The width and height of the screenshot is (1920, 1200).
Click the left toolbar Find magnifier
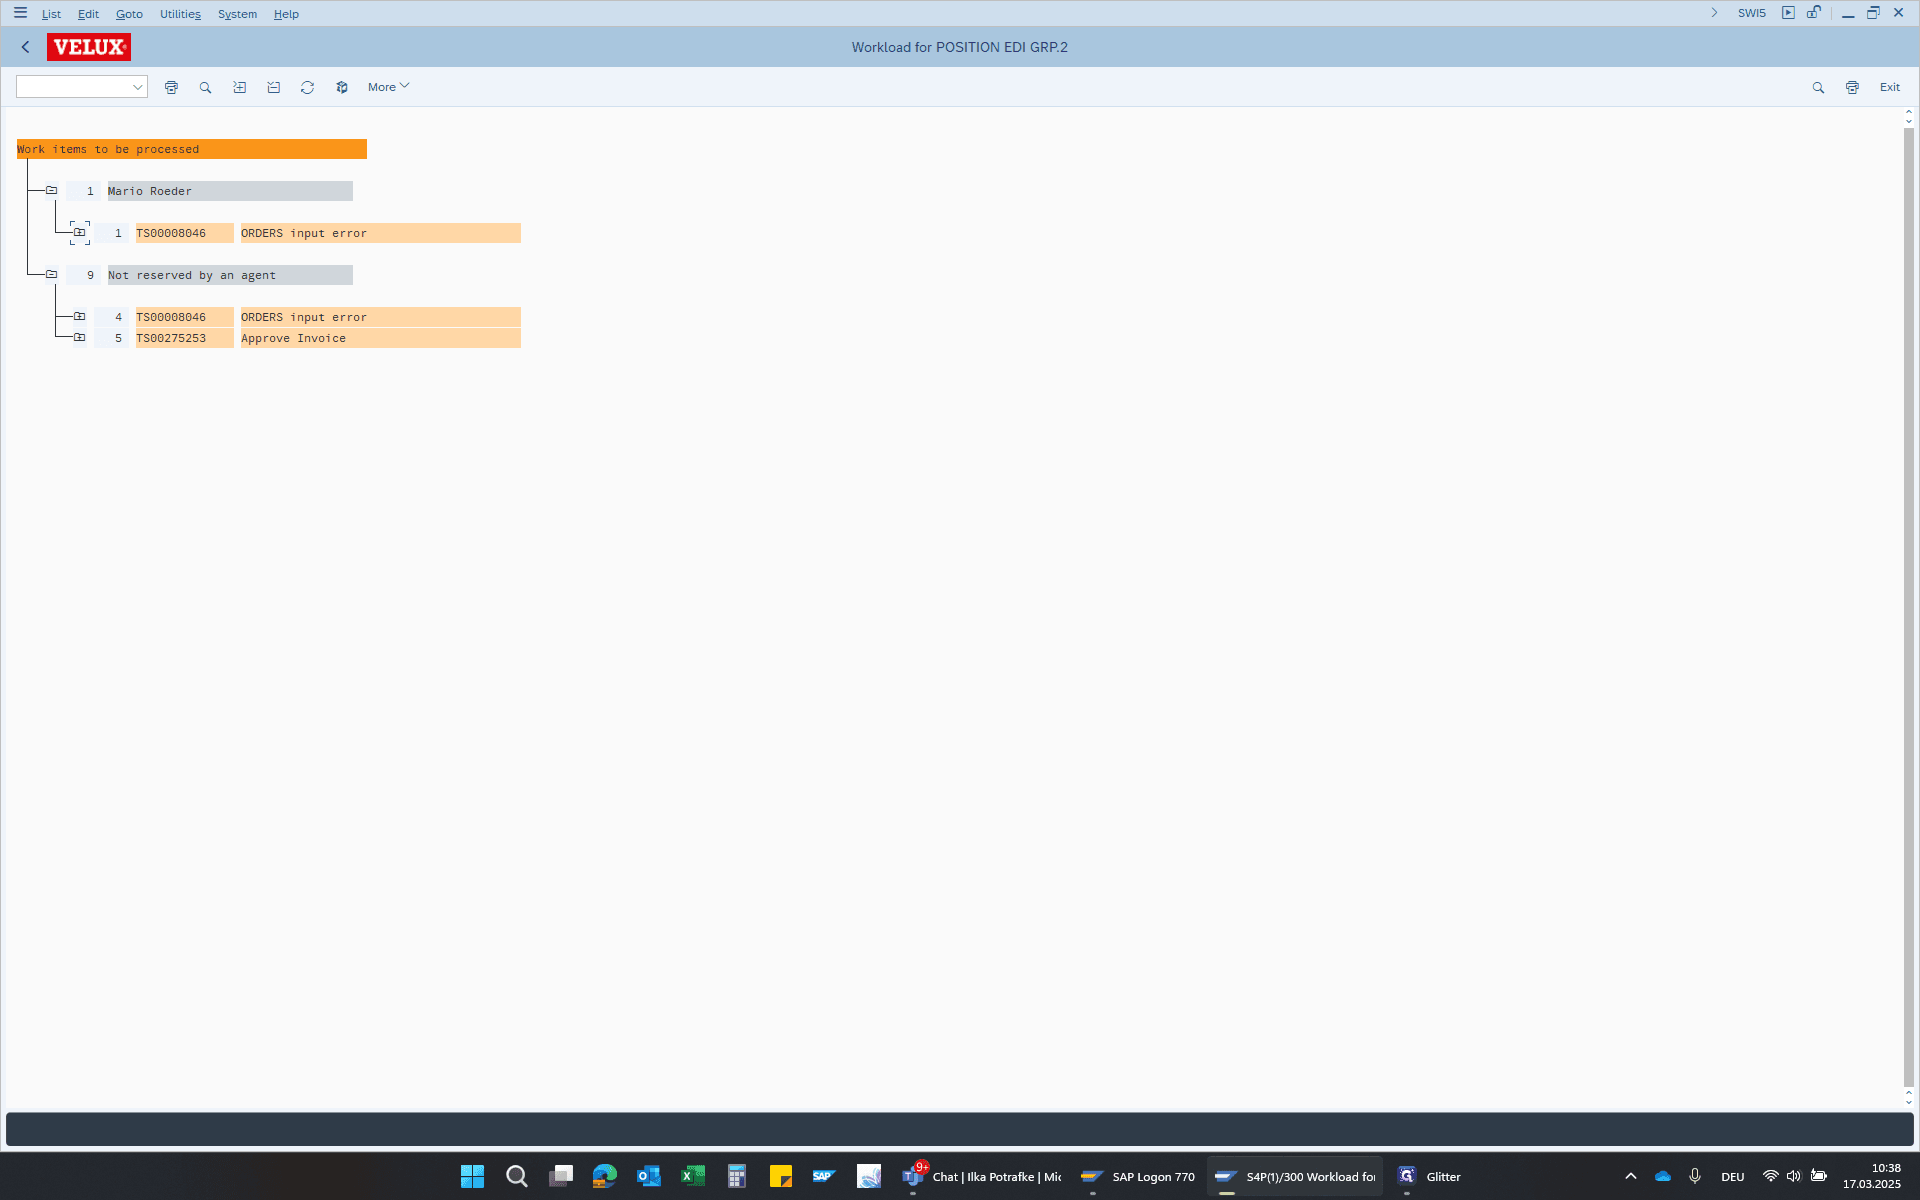(x=205, y=88)
